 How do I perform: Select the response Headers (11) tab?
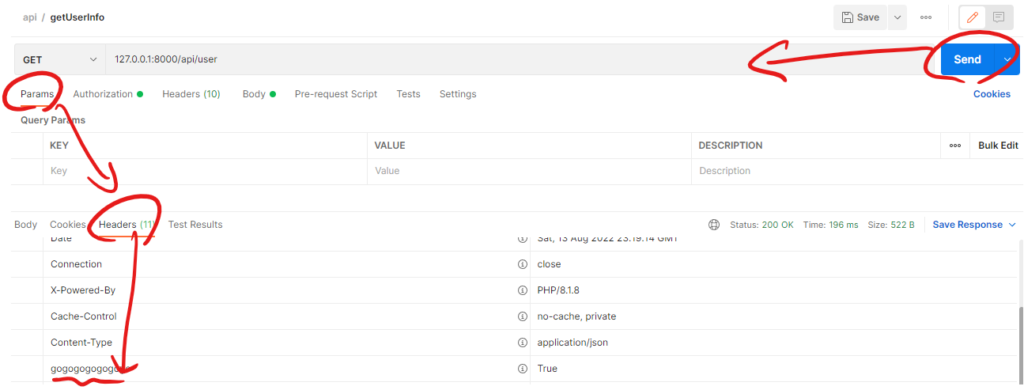click(x=127, y=225)
